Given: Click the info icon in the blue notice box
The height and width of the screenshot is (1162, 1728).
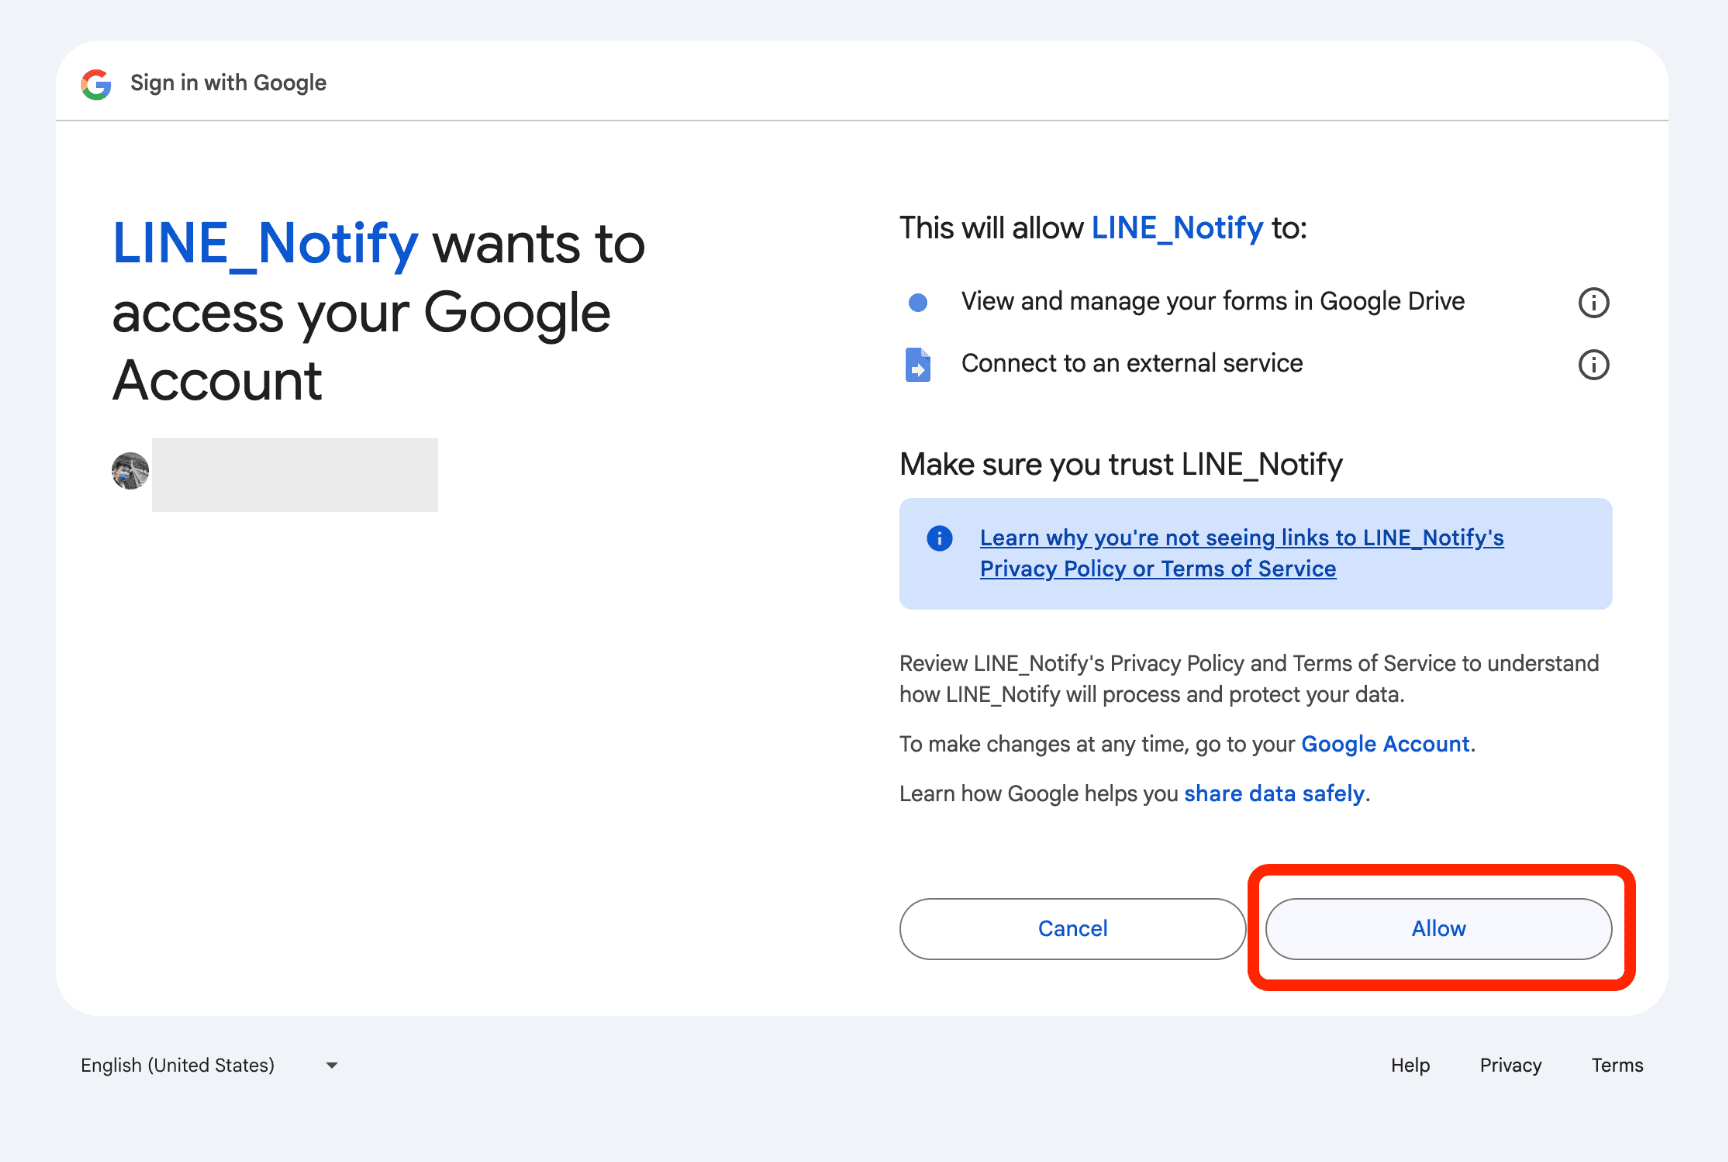Looking at the screenshot, I should (939, 538).
